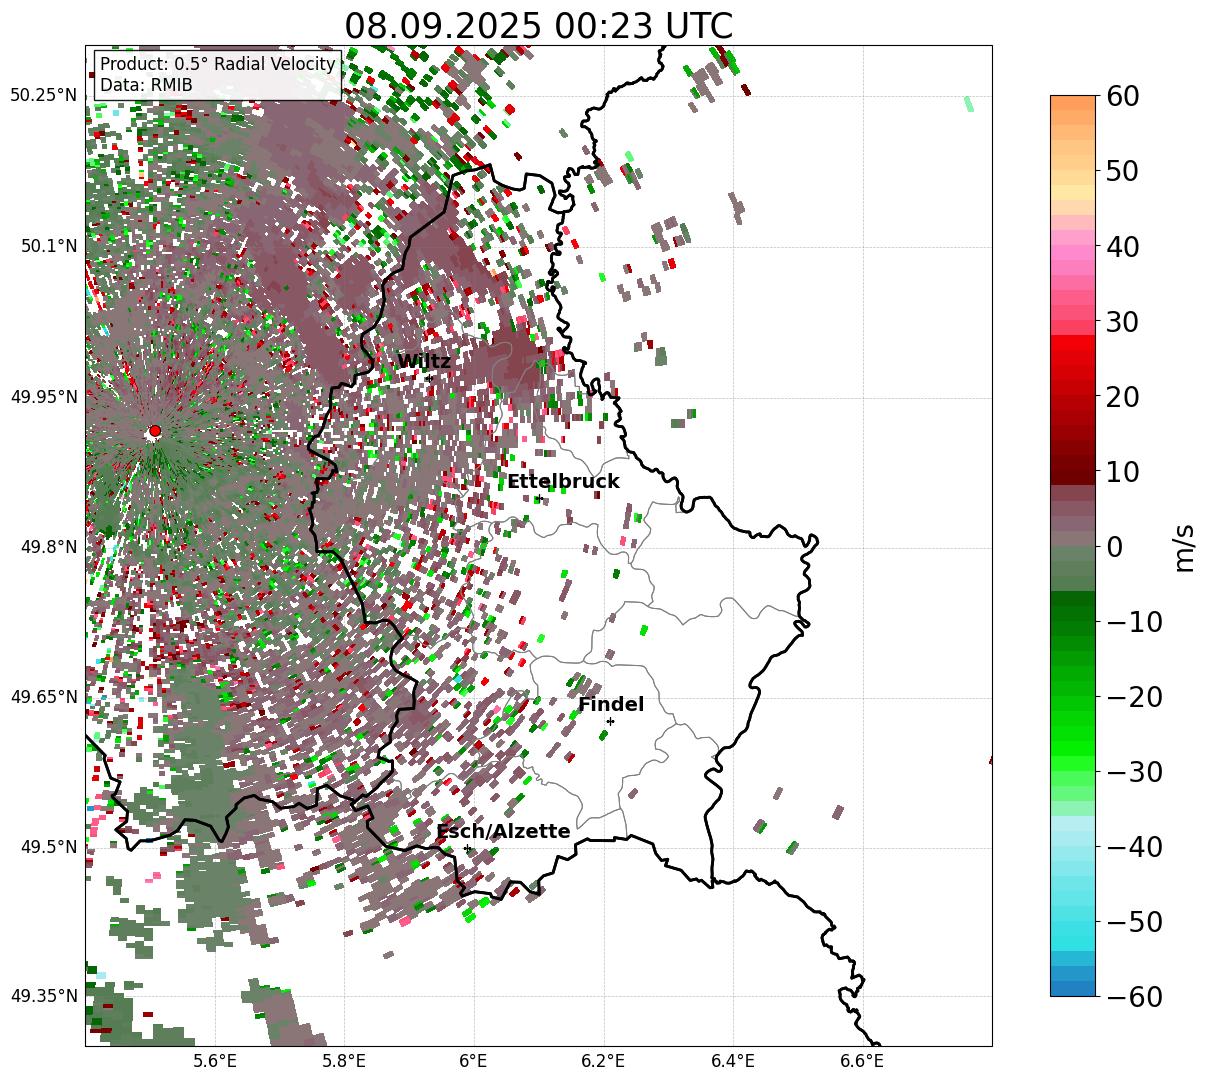Click the Ettelbruck station cross marker

coord(538,498)
